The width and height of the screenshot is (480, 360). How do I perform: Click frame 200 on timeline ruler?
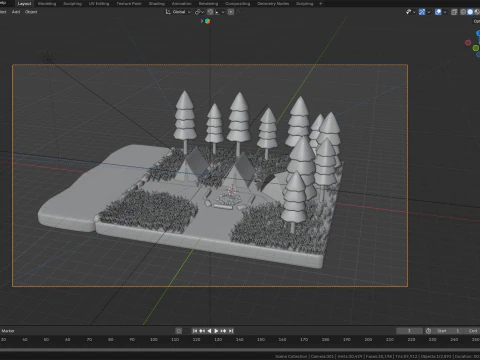pyautogui.click(x=368, y=339)
